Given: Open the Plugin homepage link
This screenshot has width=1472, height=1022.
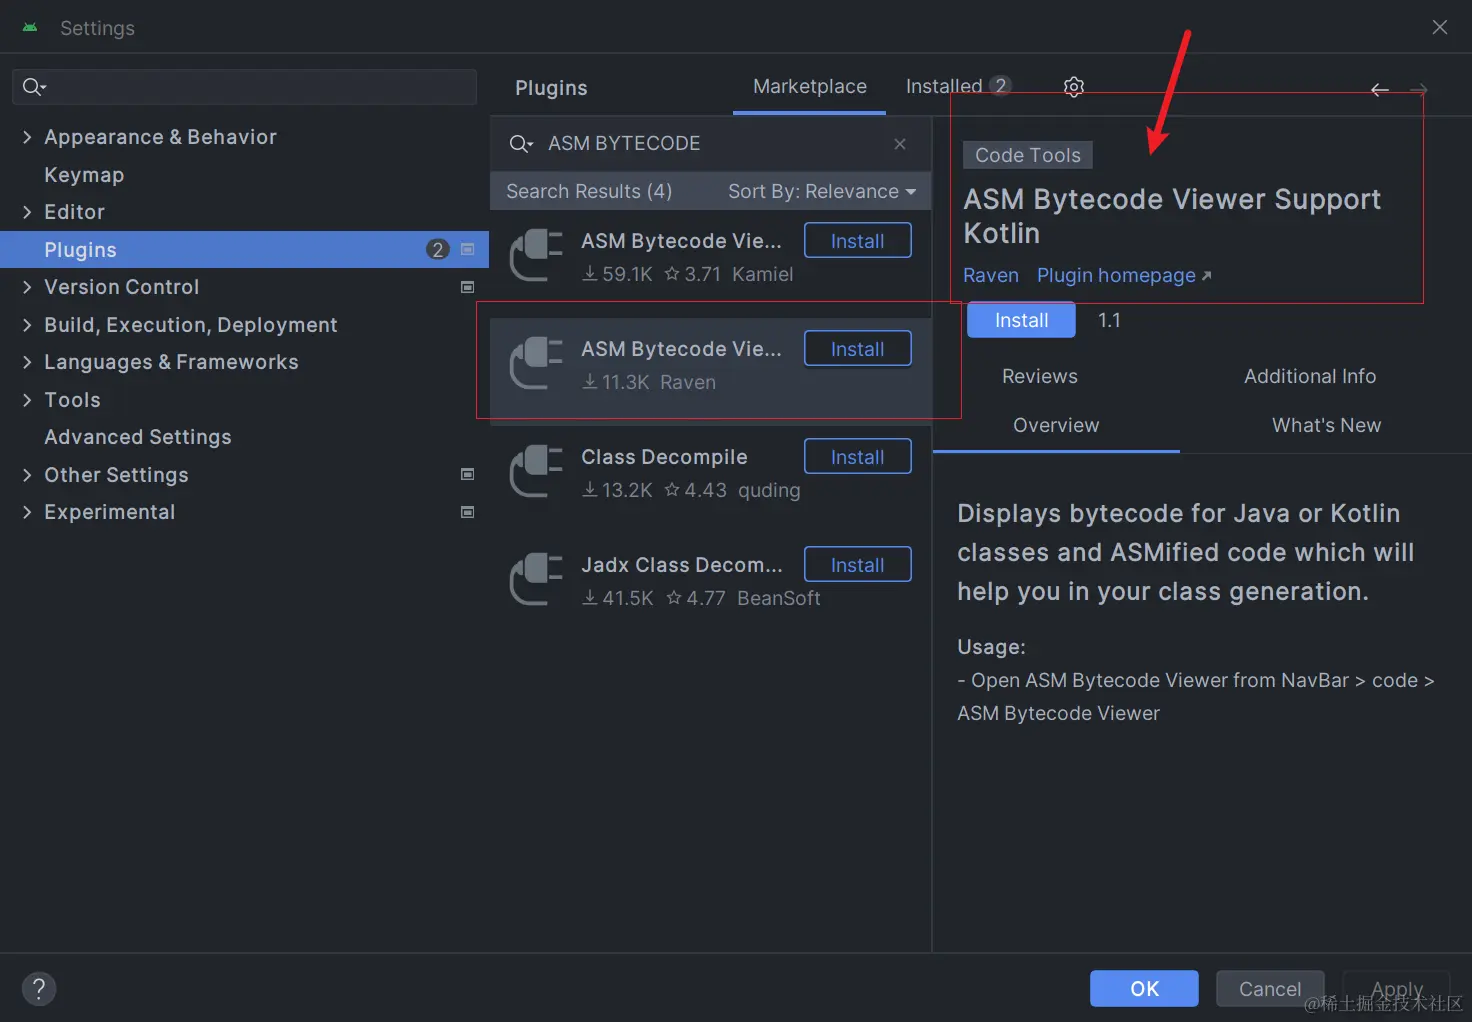Looking at the screenshot, I should tap(1124, 275).
